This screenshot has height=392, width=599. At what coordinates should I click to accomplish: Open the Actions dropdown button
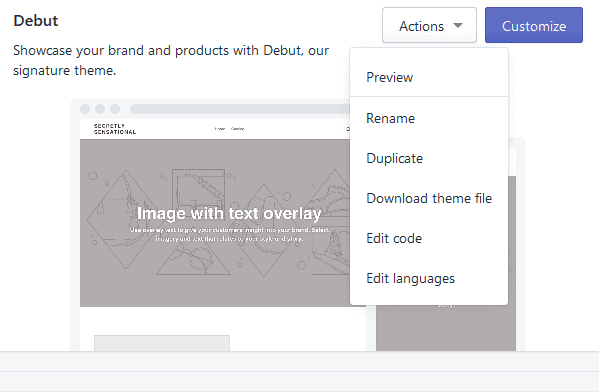coord(429,25)
